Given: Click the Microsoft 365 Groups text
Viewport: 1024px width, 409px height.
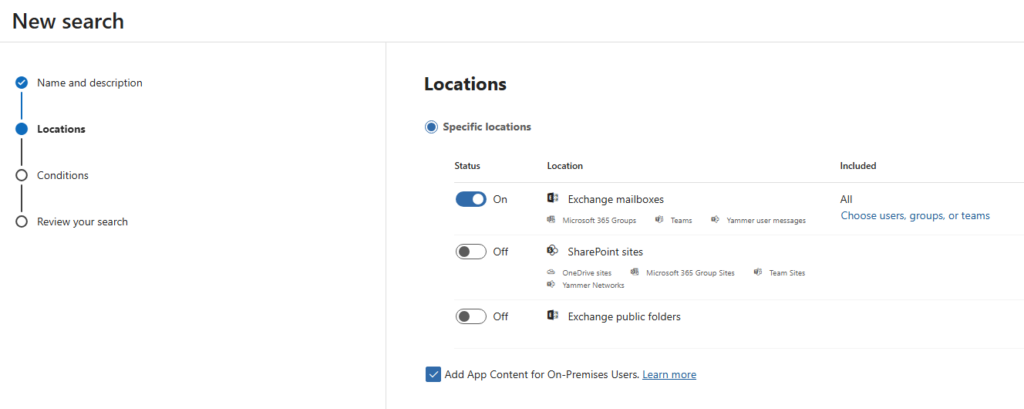Looking at the screenshot, I should (x=600, y=221).
